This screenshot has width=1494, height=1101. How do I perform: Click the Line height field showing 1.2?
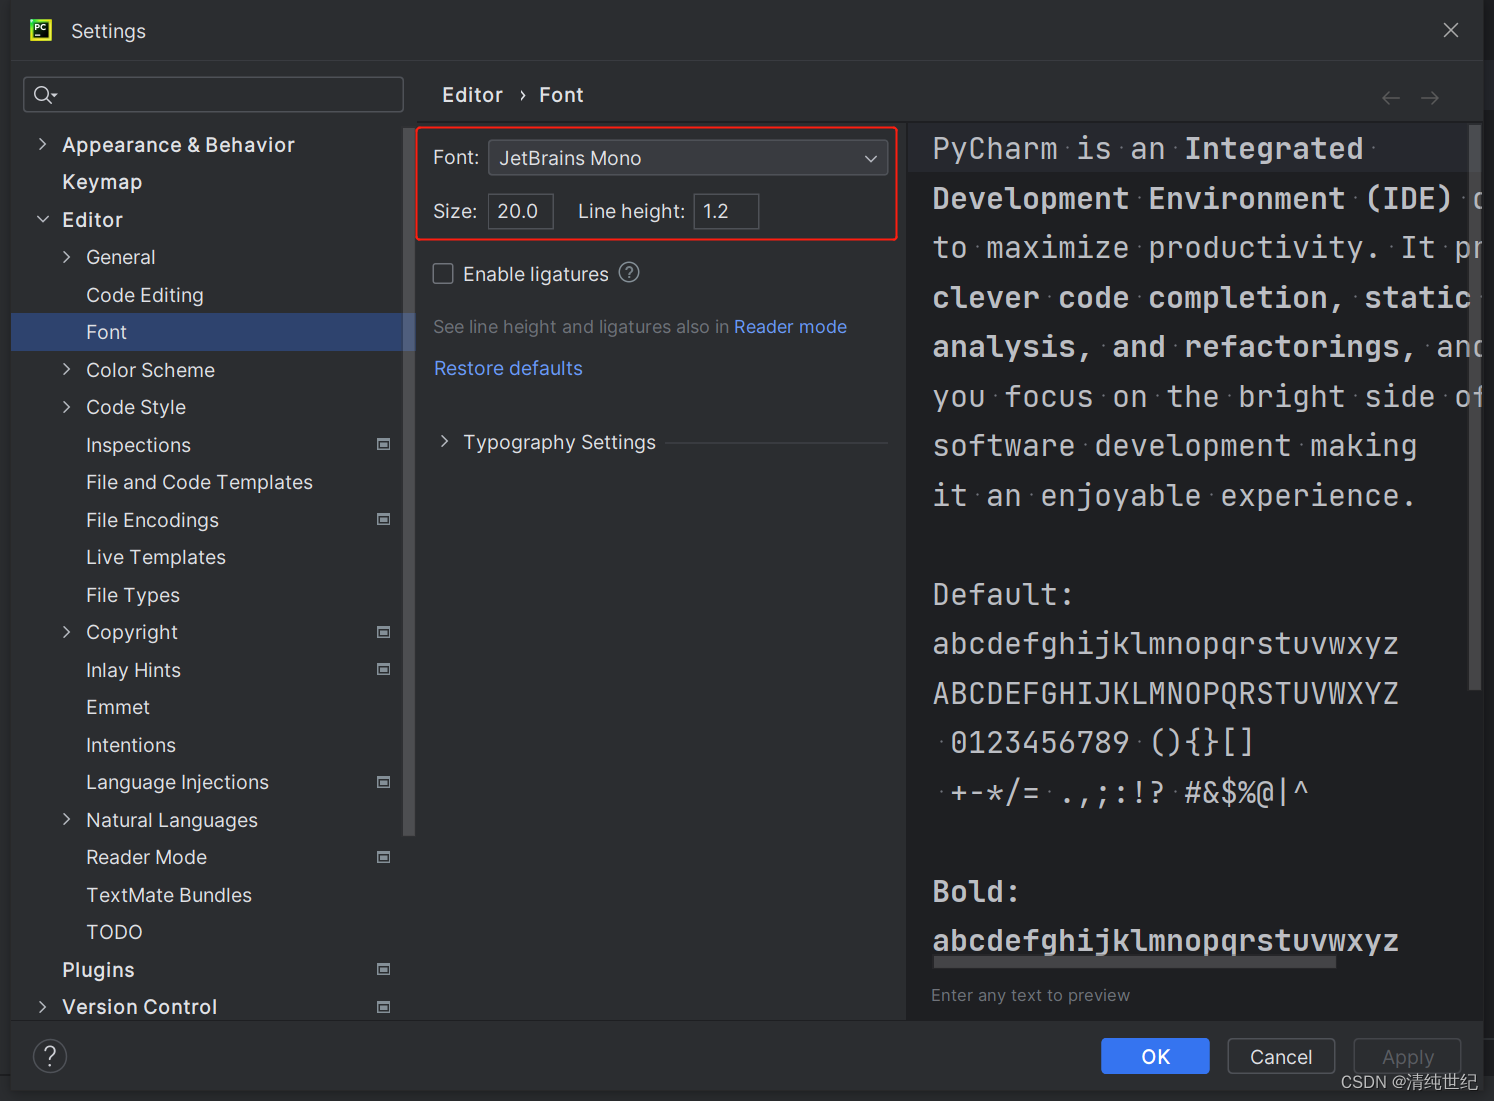(x=726, y=211)
